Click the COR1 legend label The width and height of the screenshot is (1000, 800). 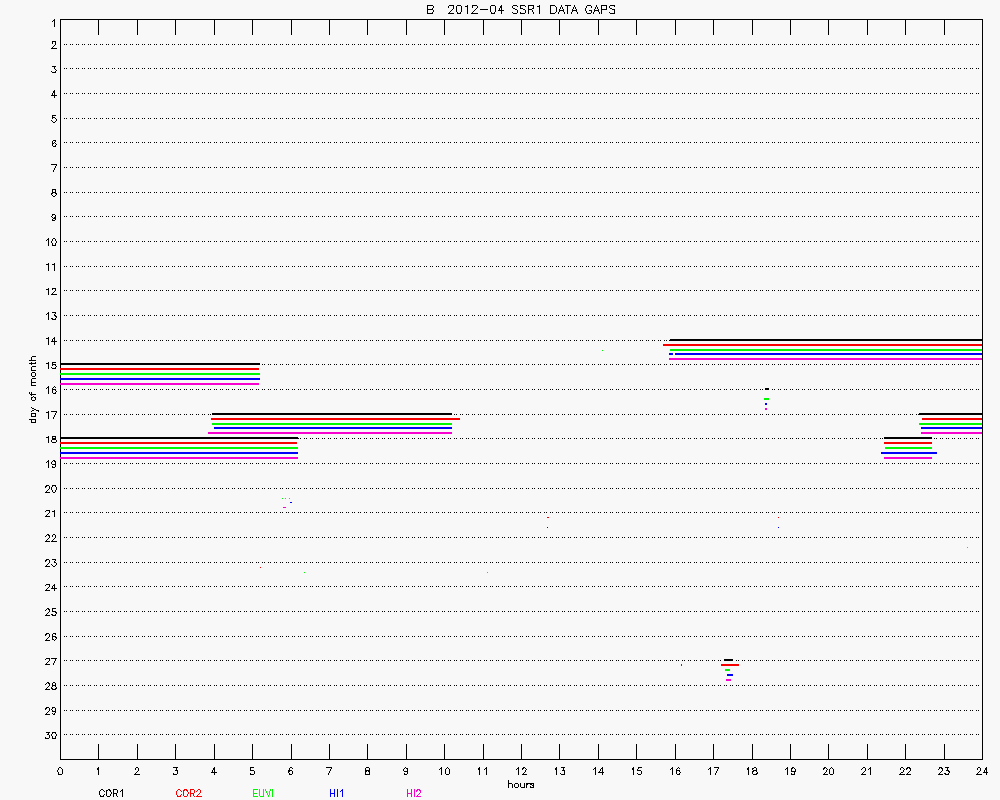coord(111,793)
